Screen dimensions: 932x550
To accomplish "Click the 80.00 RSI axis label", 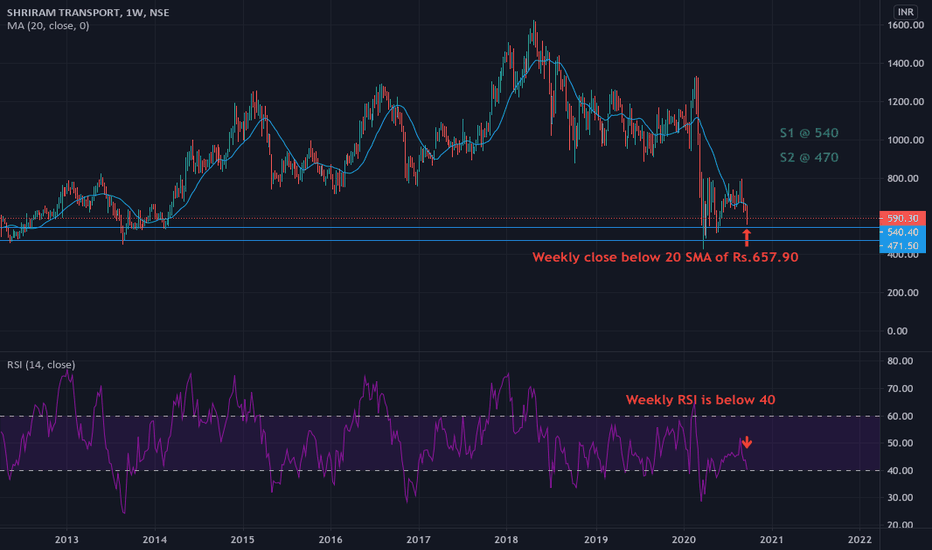I will click(x=900, y=361).
